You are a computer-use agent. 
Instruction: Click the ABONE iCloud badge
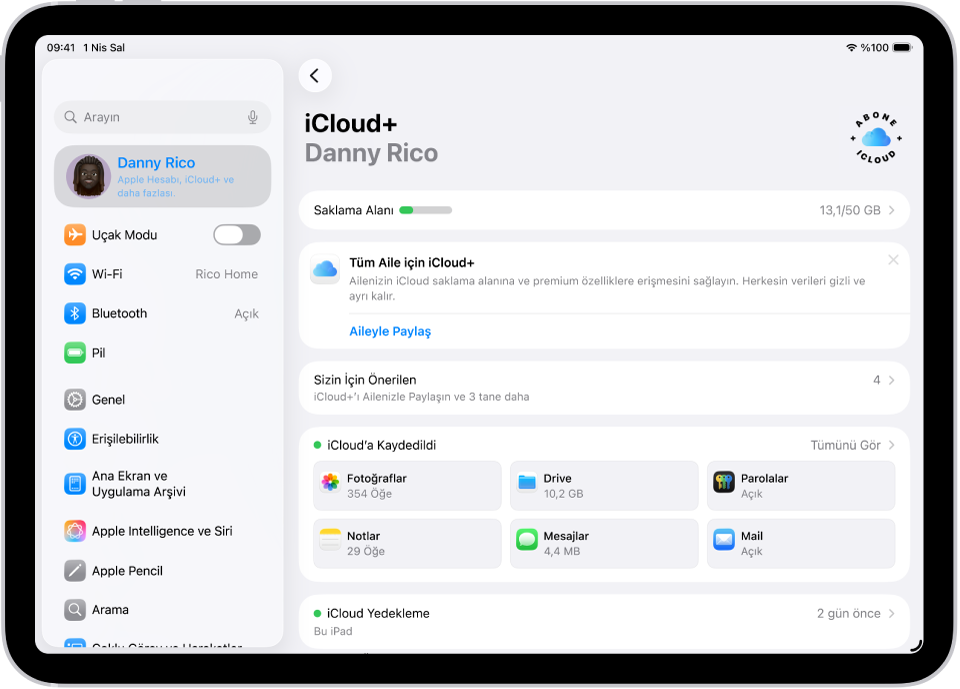(x=875, y=137)
